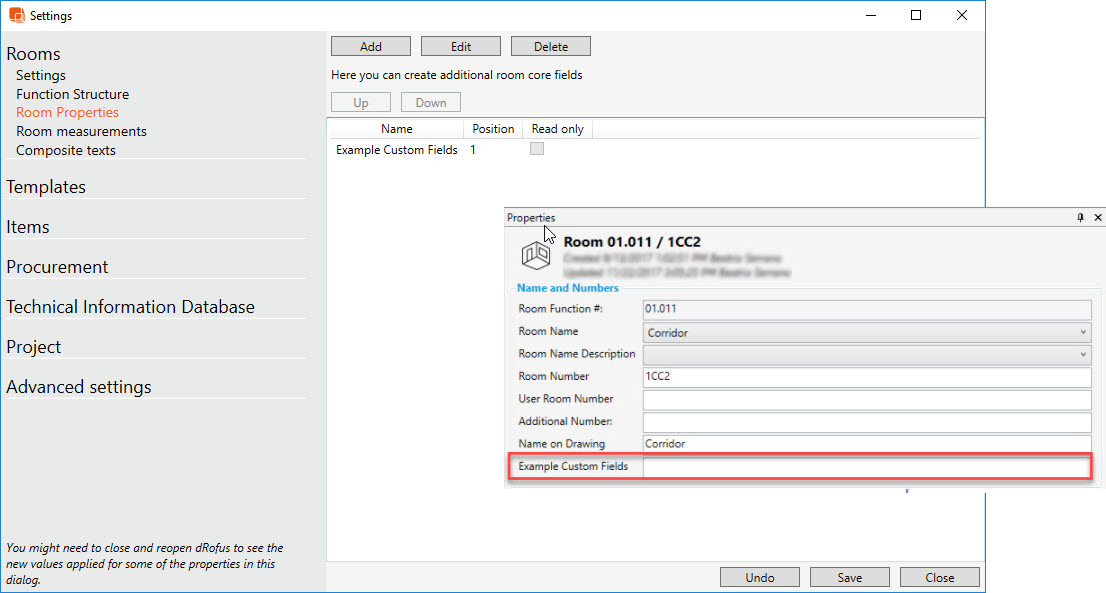Viewport: 1106px width, 593px height.
Task: Sort by the Position column header
Action: (x=493, y=129)
